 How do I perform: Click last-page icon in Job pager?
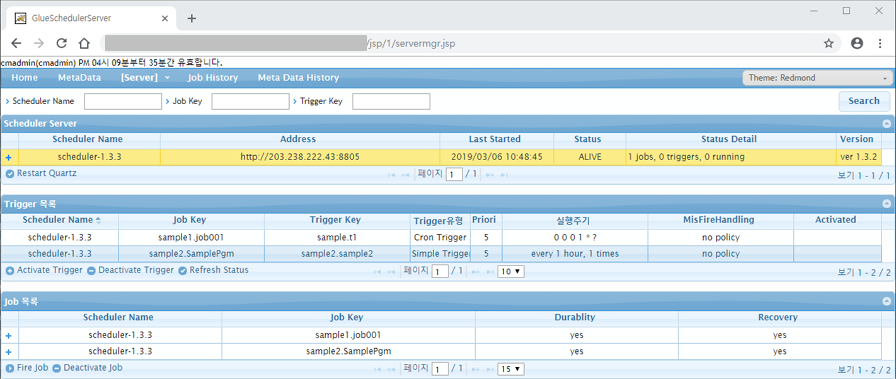tap(490, 370)
